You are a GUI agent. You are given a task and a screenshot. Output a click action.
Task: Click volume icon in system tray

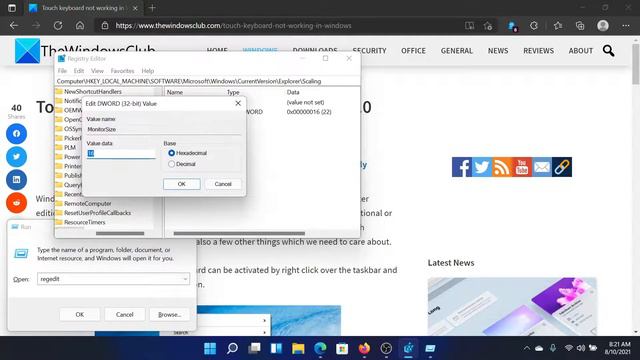click(x=581, y=348)
